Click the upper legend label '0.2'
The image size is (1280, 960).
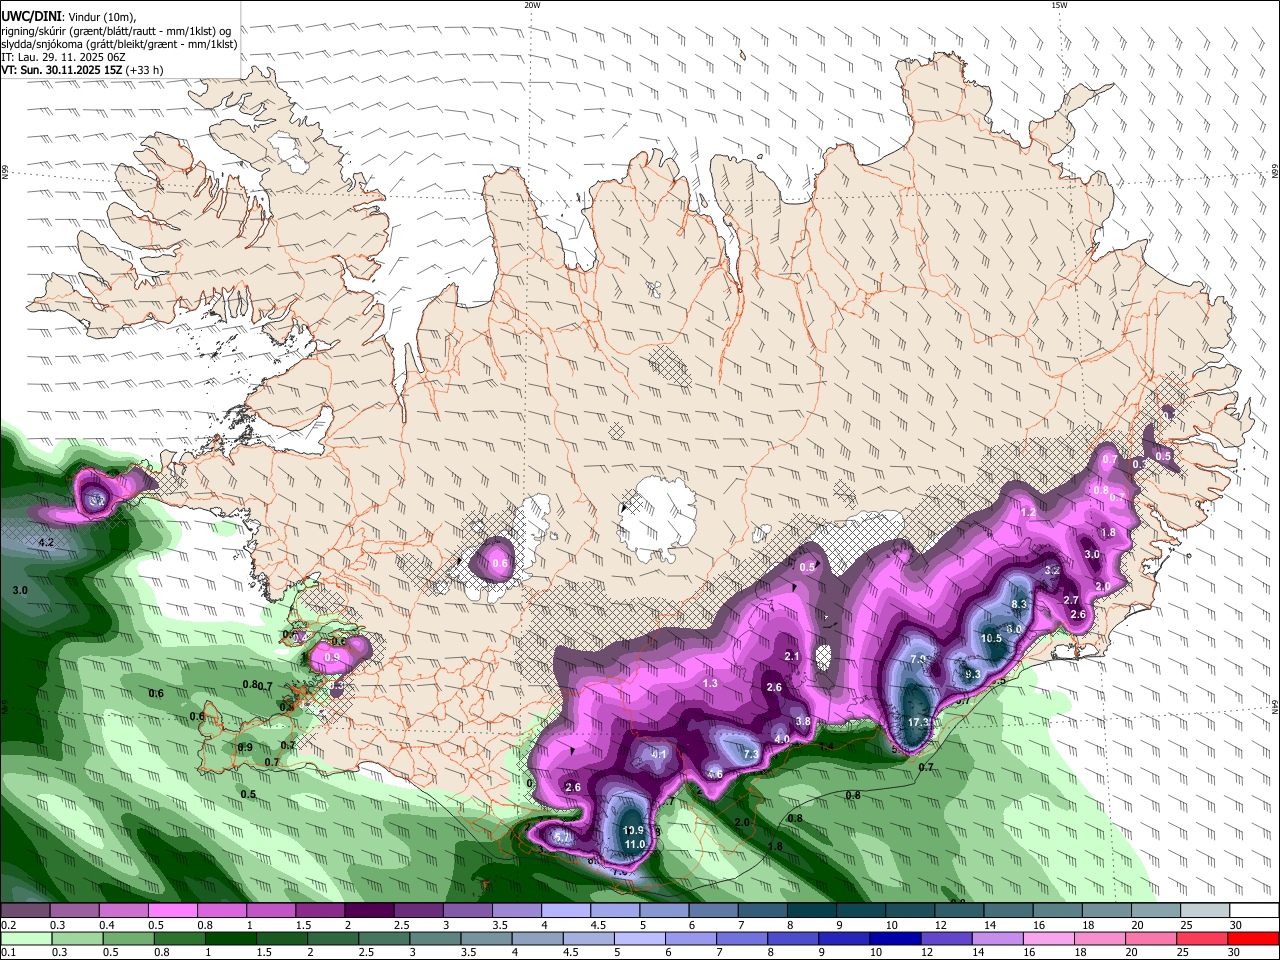[x=9, y=925]
